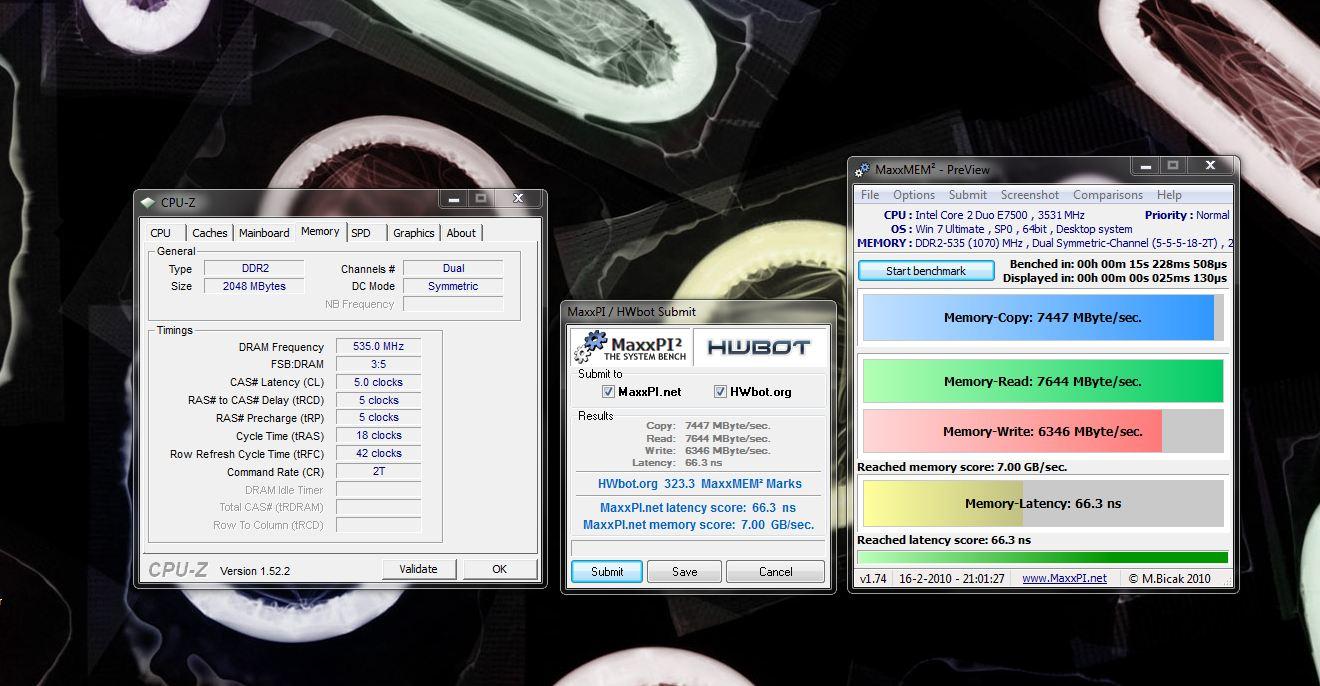
Task: Click the Command Rate 2T field
Action: (x=378, y=472)
